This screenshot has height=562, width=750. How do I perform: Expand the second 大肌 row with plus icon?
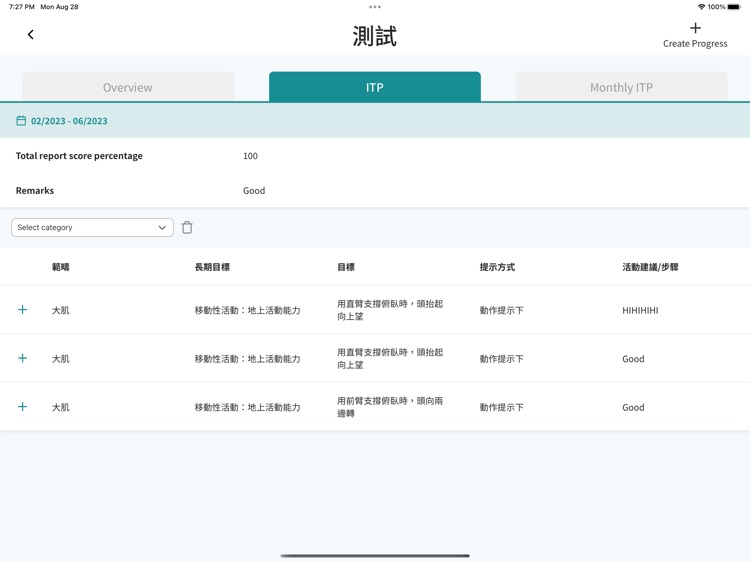(22, 358)
